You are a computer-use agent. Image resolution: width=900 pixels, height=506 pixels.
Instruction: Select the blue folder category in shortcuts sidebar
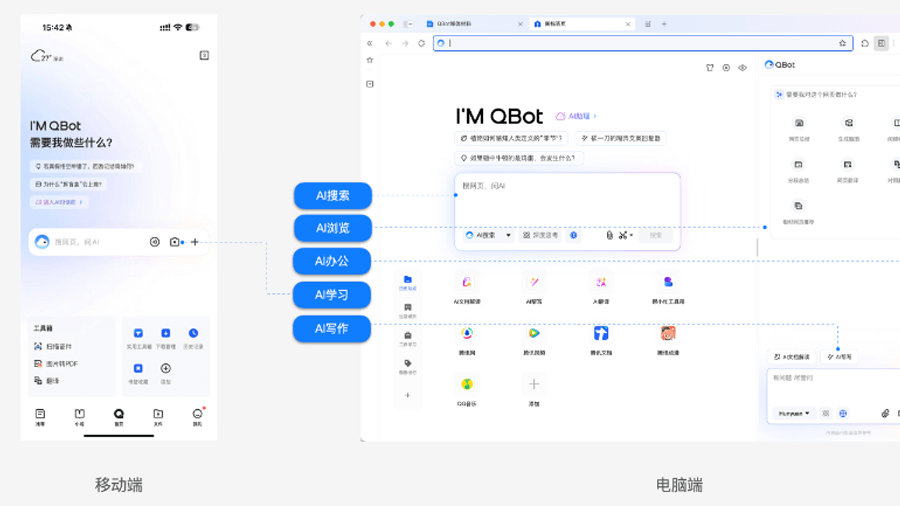[x=408, y=282]
